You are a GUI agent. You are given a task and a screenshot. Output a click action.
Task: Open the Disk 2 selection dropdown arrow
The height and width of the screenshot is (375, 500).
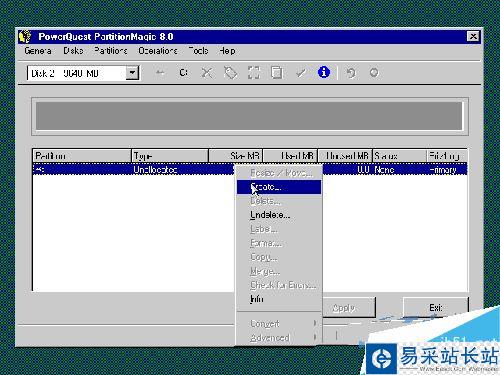(x=132, y=73)
